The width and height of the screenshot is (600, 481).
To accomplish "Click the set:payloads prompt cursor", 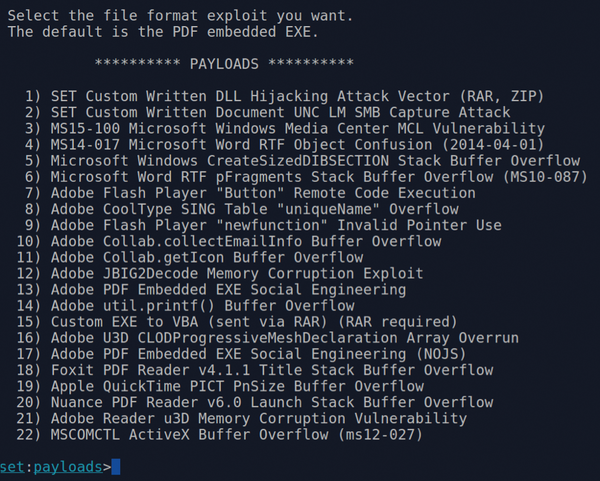I will 116,467.
